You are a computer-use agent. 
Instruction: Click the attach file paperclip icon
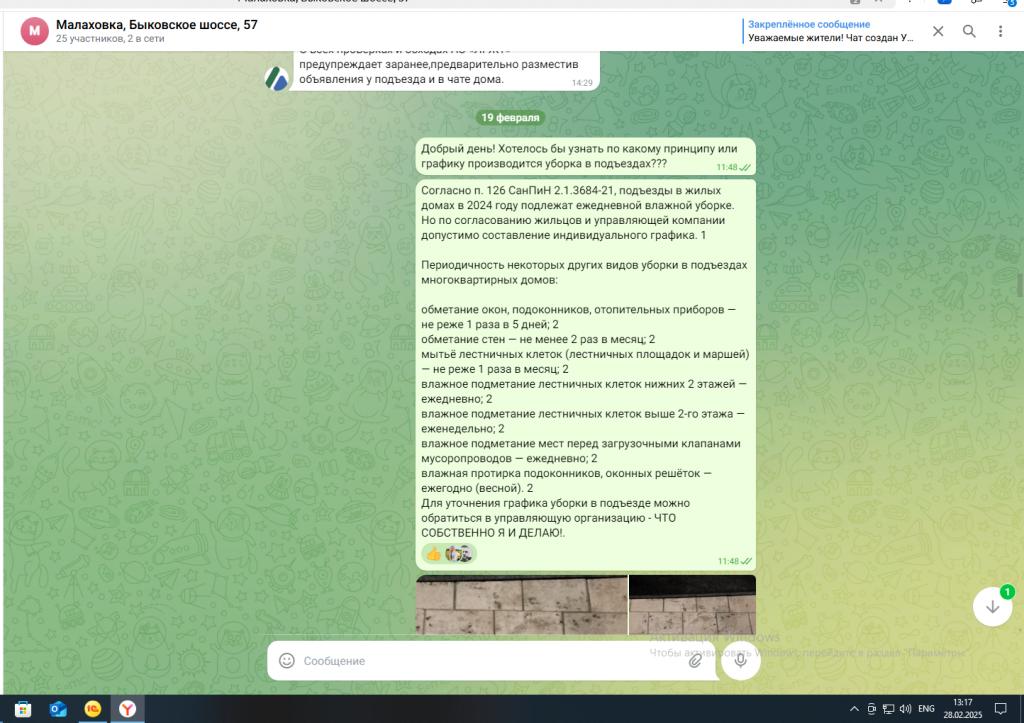pos(695,661)
